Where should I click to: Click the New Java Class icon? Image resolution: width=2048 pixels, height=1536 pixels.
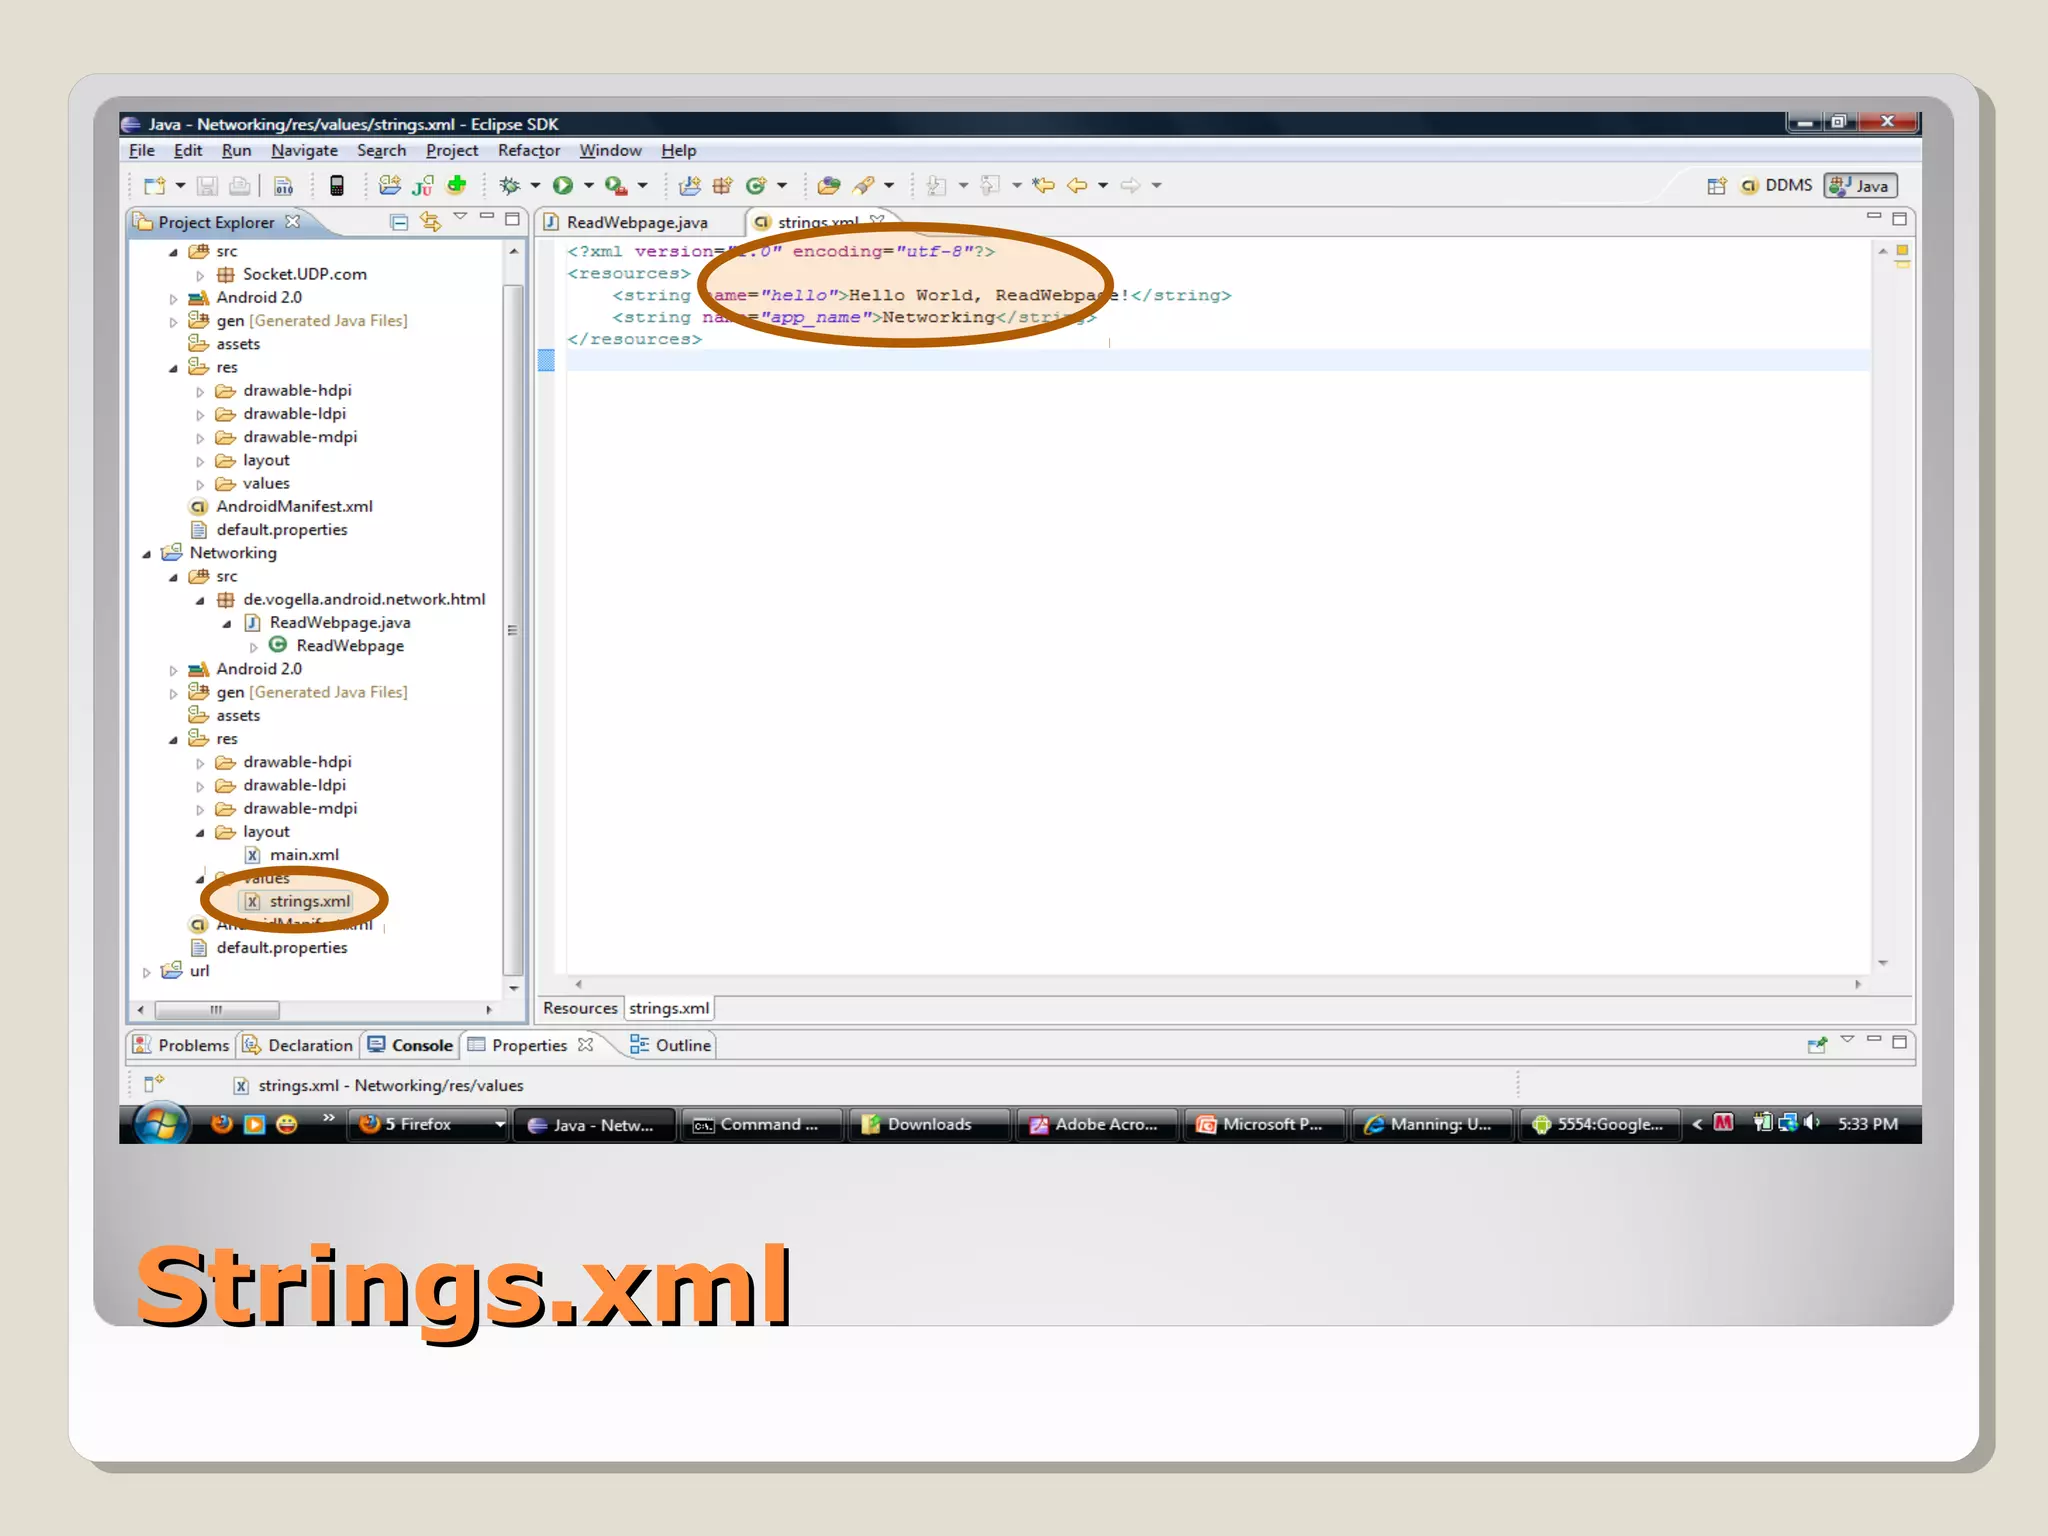tap(756, 185)
